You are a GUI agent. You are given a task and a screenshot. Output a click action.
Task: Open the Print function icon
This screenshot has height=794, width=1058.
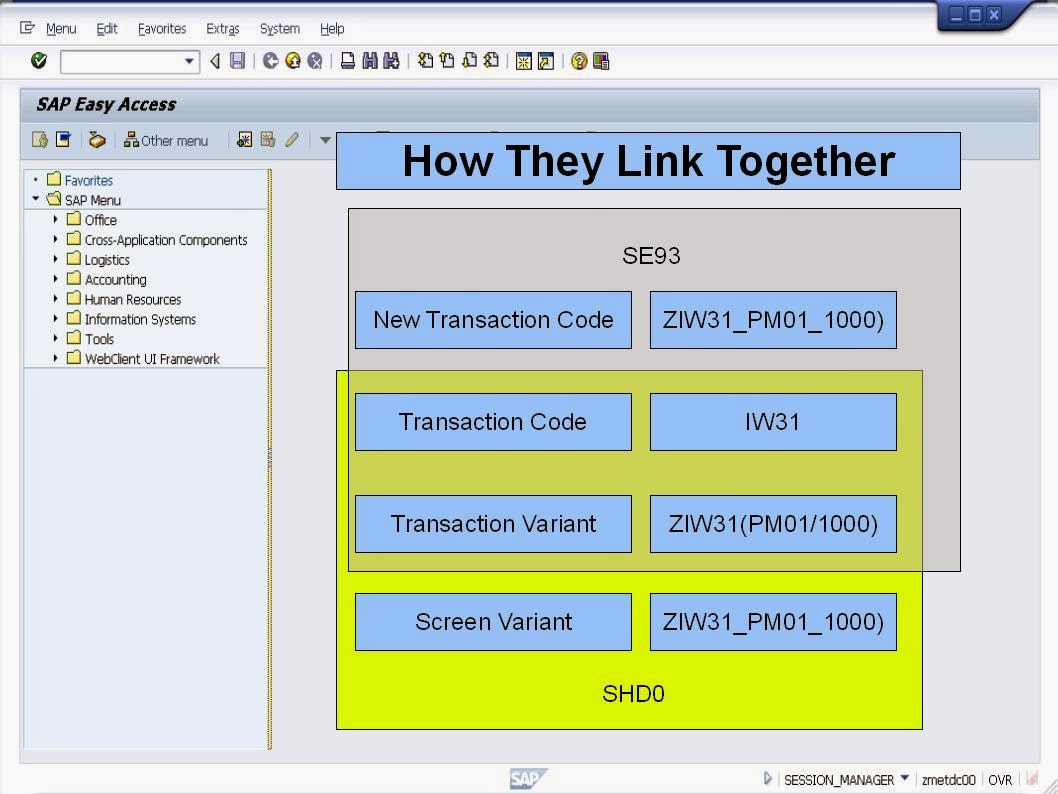click(x=347, y=61)
